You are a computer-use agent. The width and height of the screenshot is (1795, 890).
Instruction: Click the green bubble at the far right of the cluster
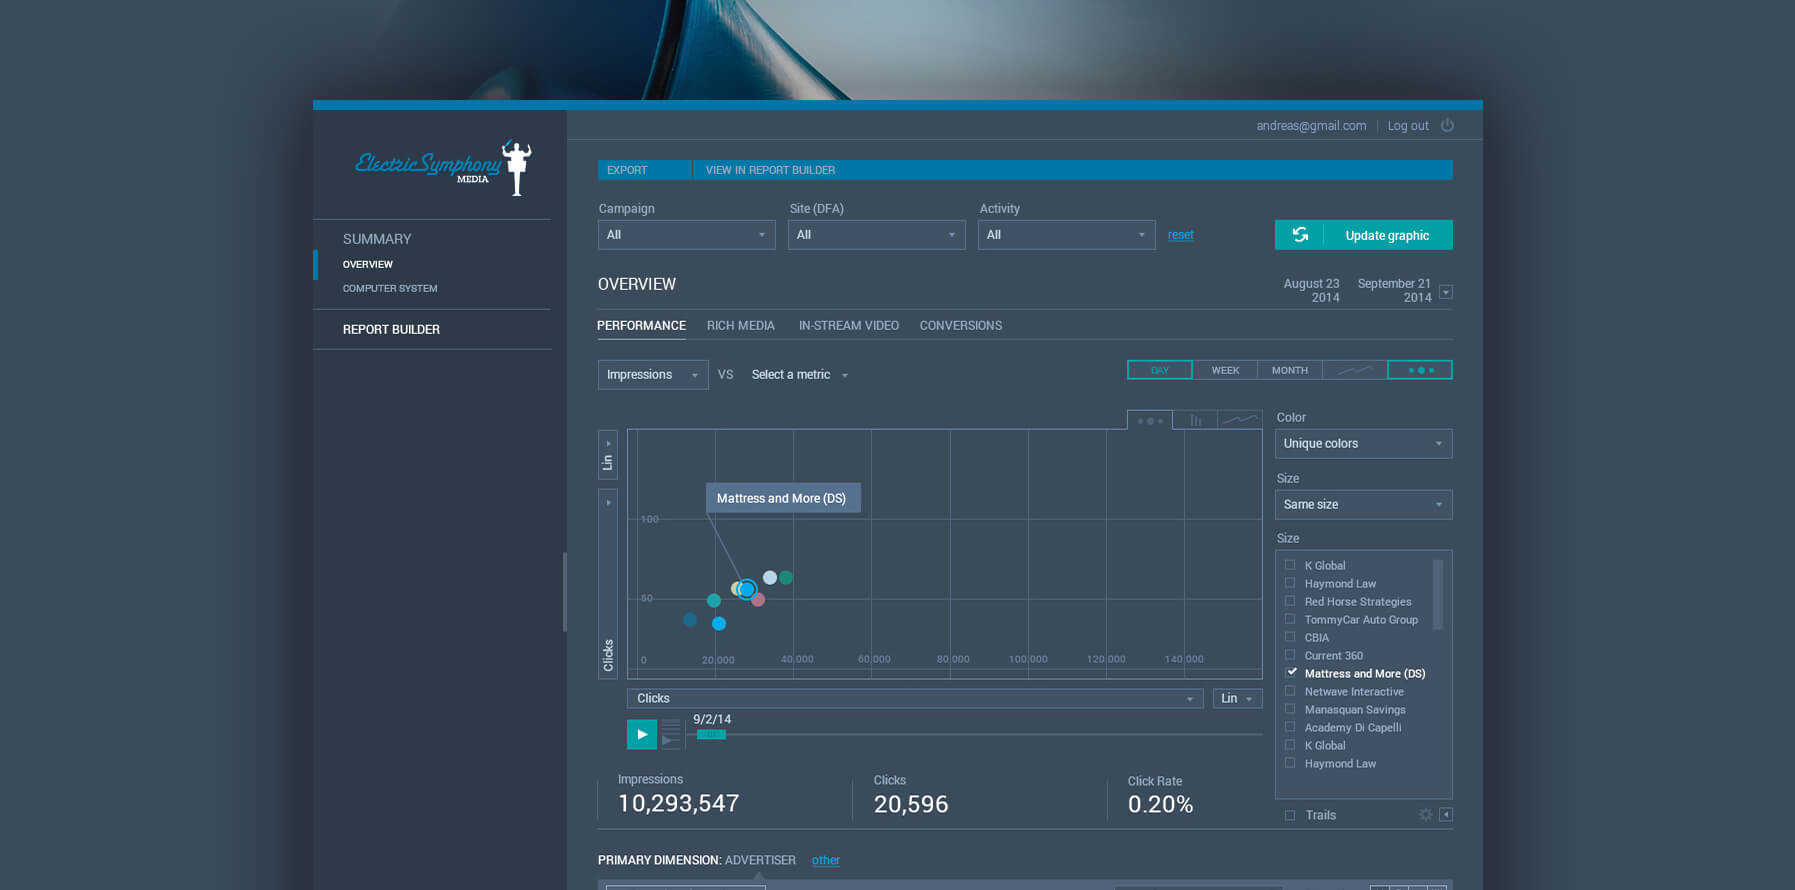tap(786, 577)
